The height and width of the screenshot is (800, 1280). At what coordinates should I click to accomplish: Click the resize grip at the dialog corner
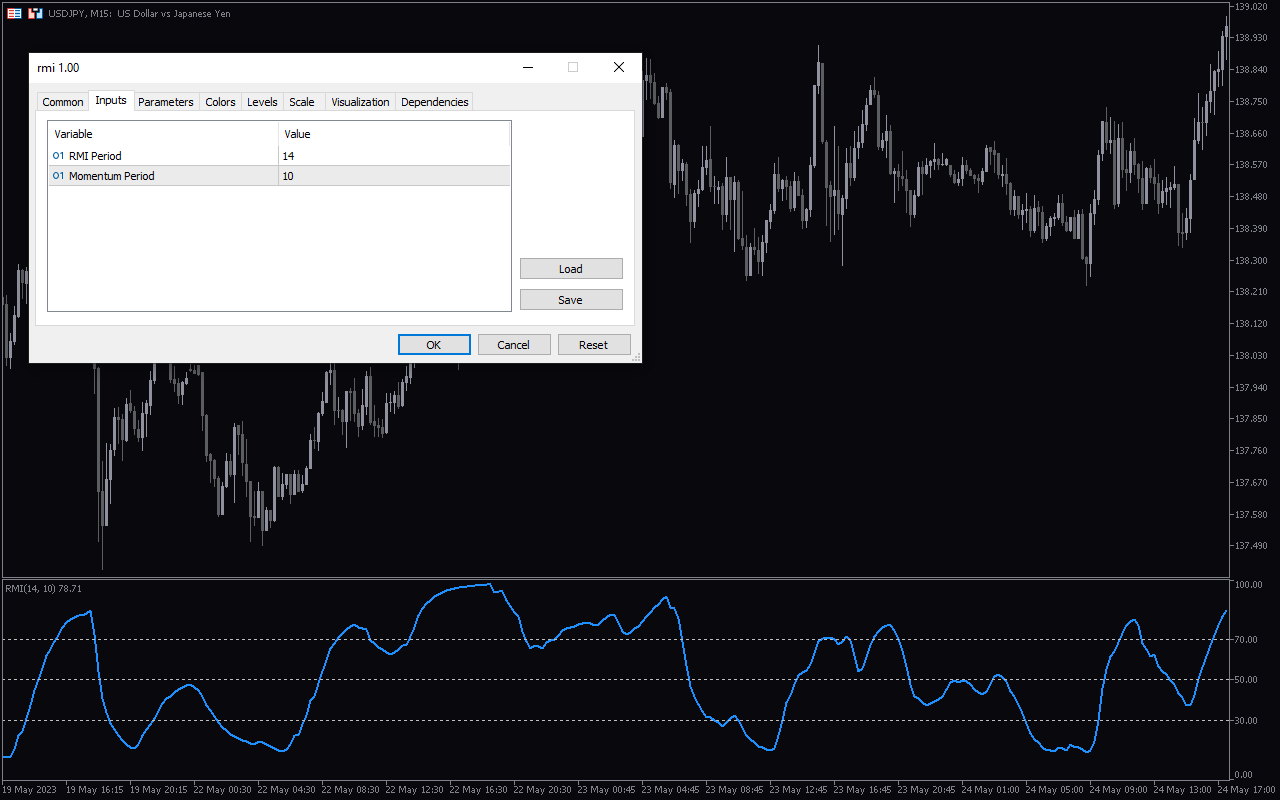636,357
